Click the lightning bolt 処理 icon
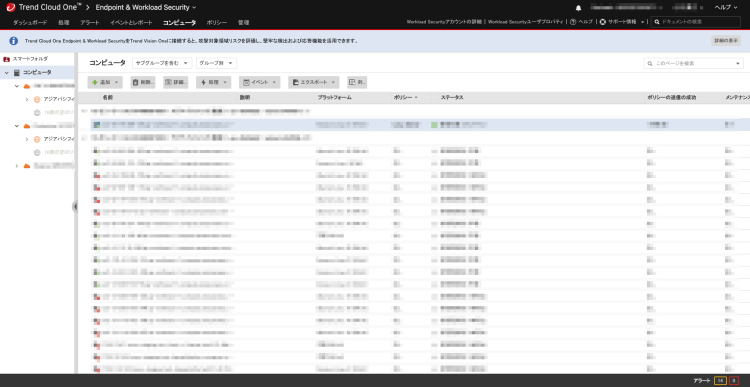Screen dimensions: 750x387 coord(204,82)
